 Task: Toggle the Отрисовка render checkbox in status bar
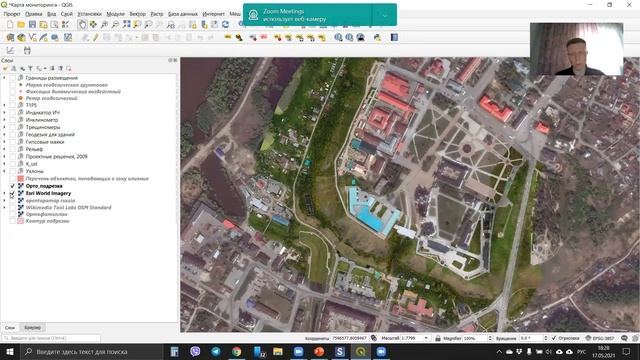pyautogui.click(x=554, y=338)
